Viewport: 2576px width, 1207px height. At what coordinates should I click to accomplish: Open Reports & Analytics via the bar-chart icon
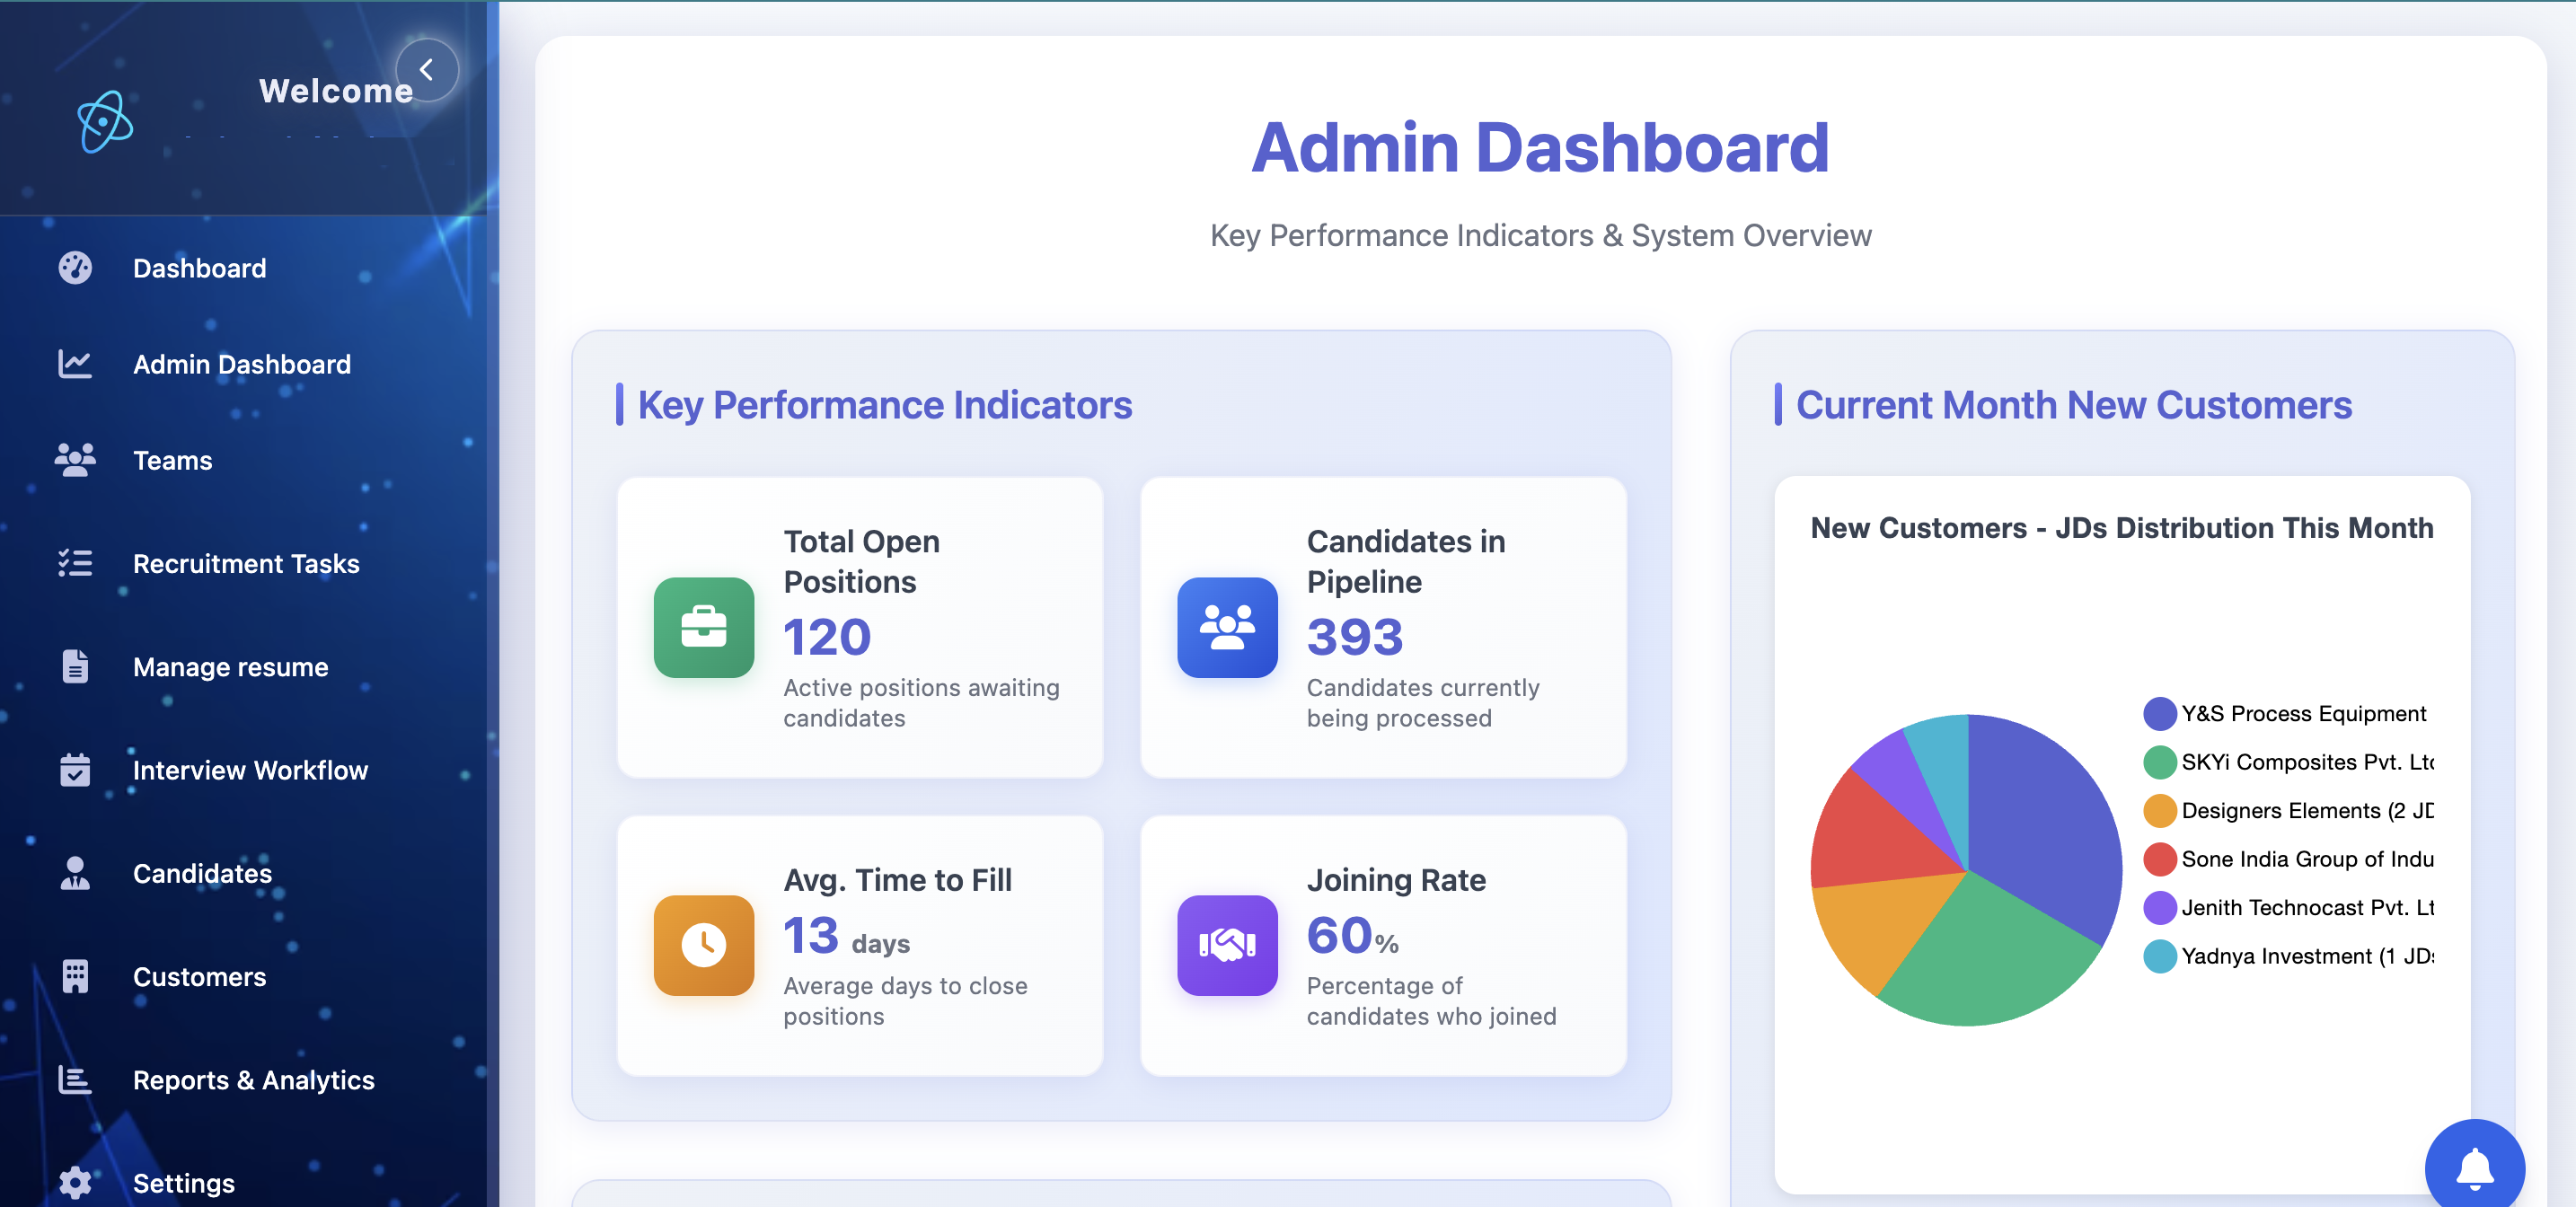(76, 1080)
